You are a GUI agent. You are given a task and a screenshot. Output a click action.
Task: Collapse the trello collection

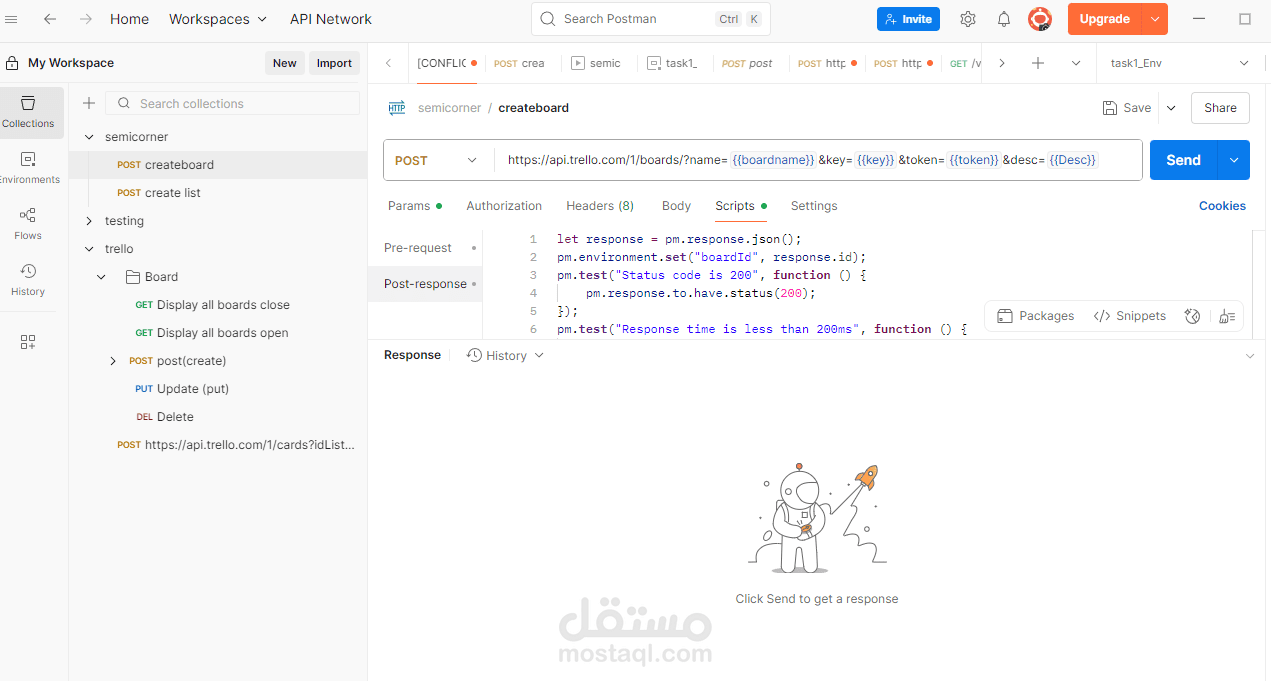point(89,249)
